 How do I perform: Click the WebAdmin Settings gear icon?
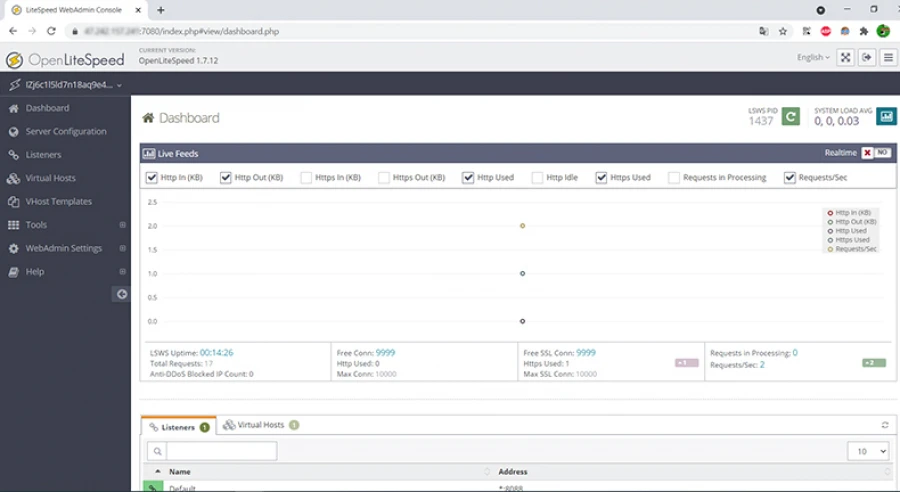(14, 249)
